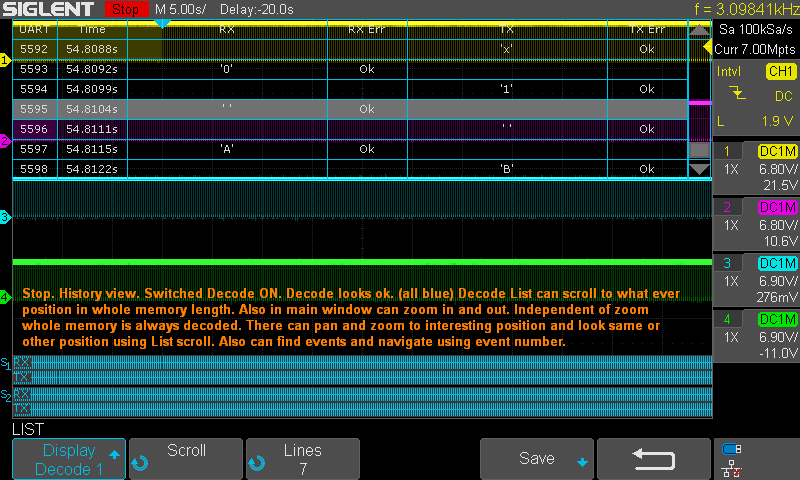Click channel 3 offset 276mV value
The height and width of the screenshot is (480, 800).
(x=777, y=297)
